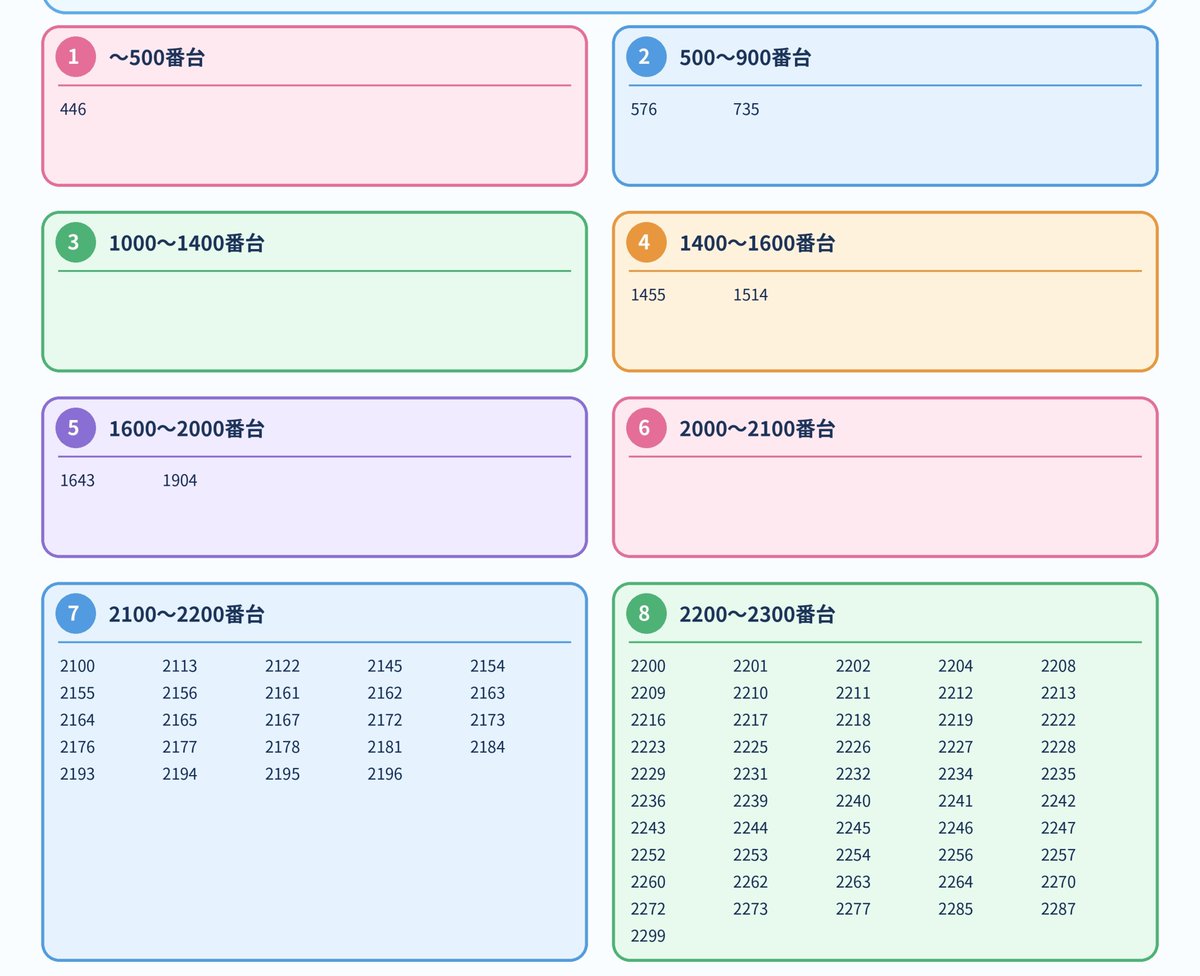Click number 2257
1200x976 pixels.
coord(1058,855)
